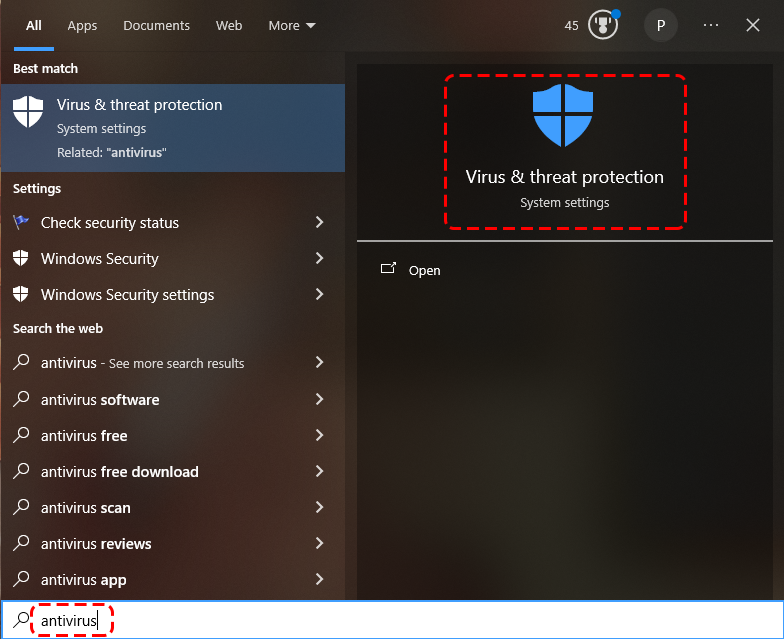The height and width of the screenshot is (639, 784).
Task: Select 'antivirus free download' suggestion
Action: [x=120, y=472]
